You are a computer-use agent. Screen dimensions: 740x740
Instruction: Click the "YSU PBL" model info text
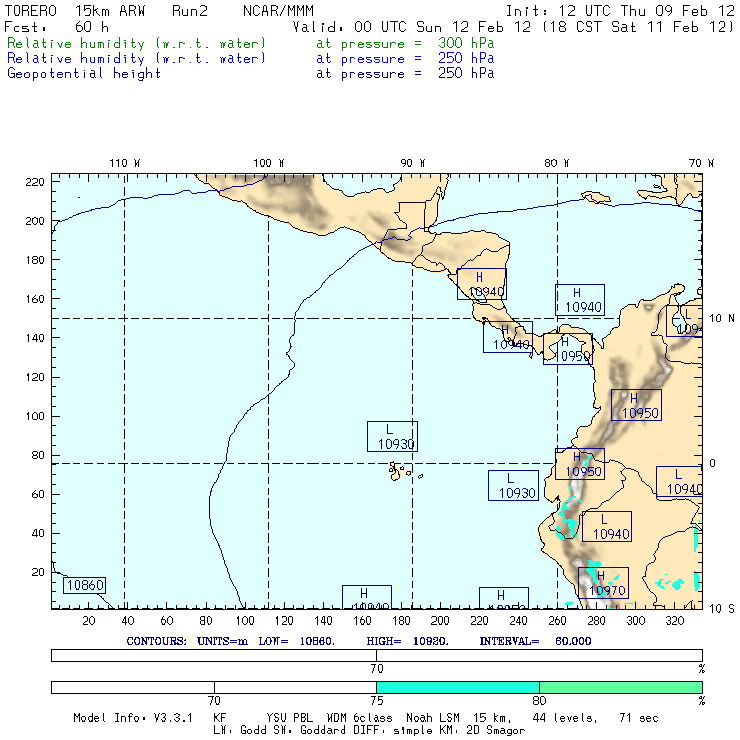tap(289, 718)
